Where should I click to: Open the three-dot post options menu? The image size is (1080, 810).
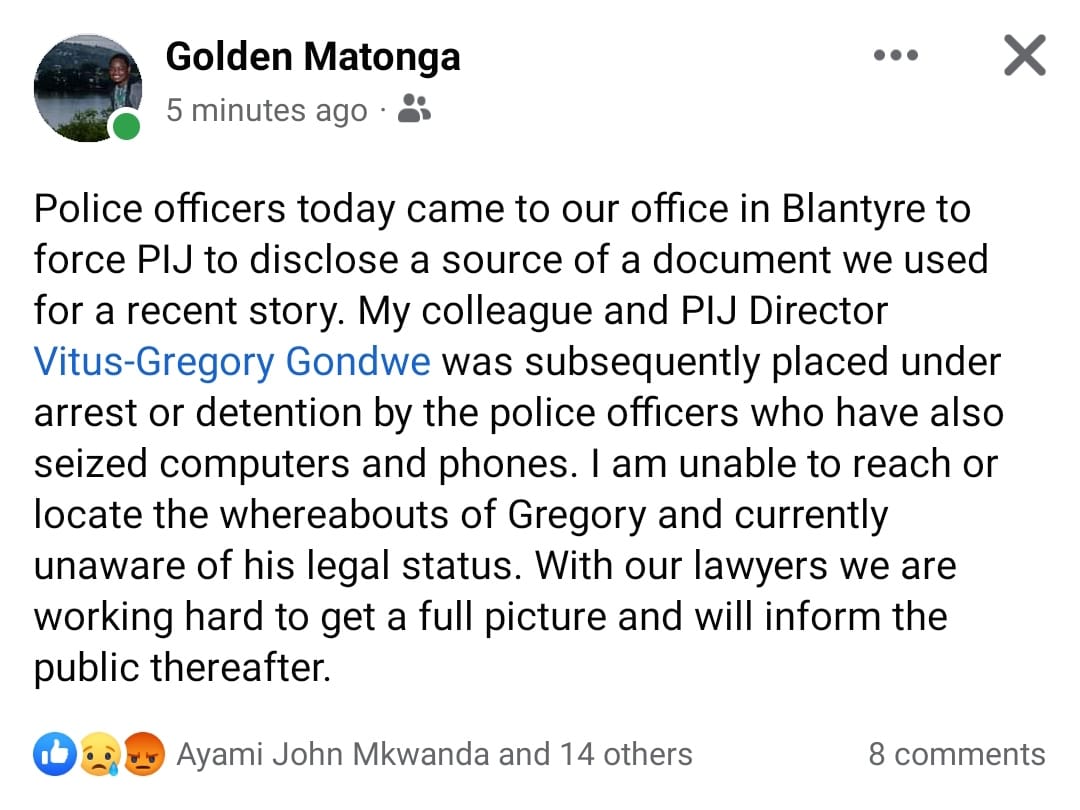(x=896, y=56)
